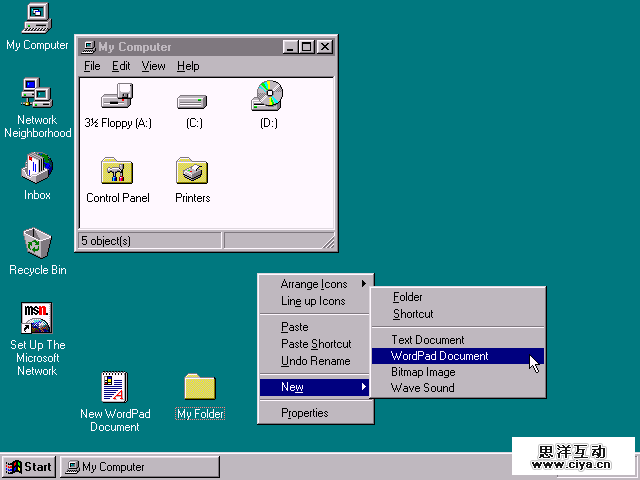Click the Network Neighborhood desktop icon
640x480 pixels.
pyautogui.click(x=37, y=94)
